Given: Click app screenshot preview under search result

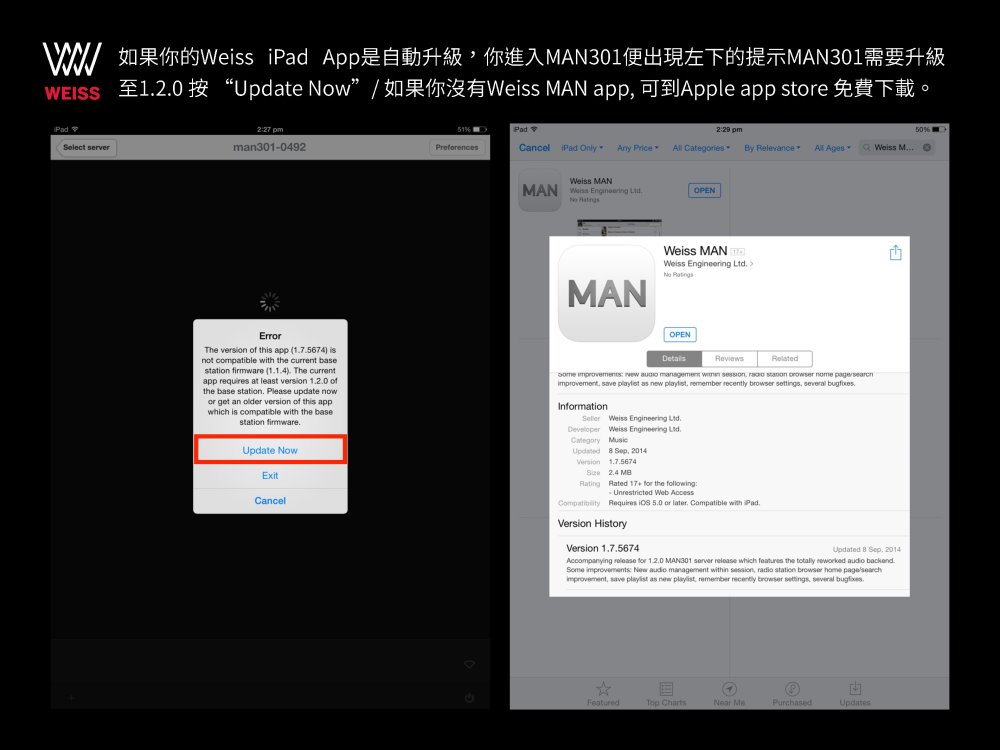Looking at the screenshot, I should click(x=619, y=228).
